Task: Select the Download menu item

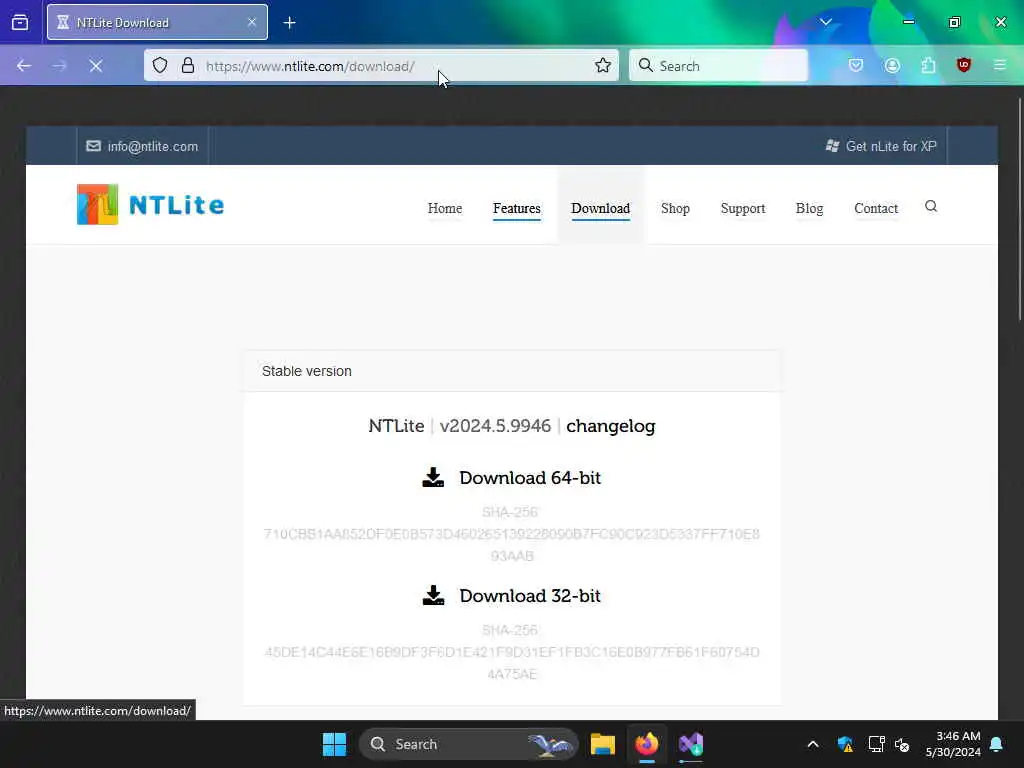Action: [600, 208]
